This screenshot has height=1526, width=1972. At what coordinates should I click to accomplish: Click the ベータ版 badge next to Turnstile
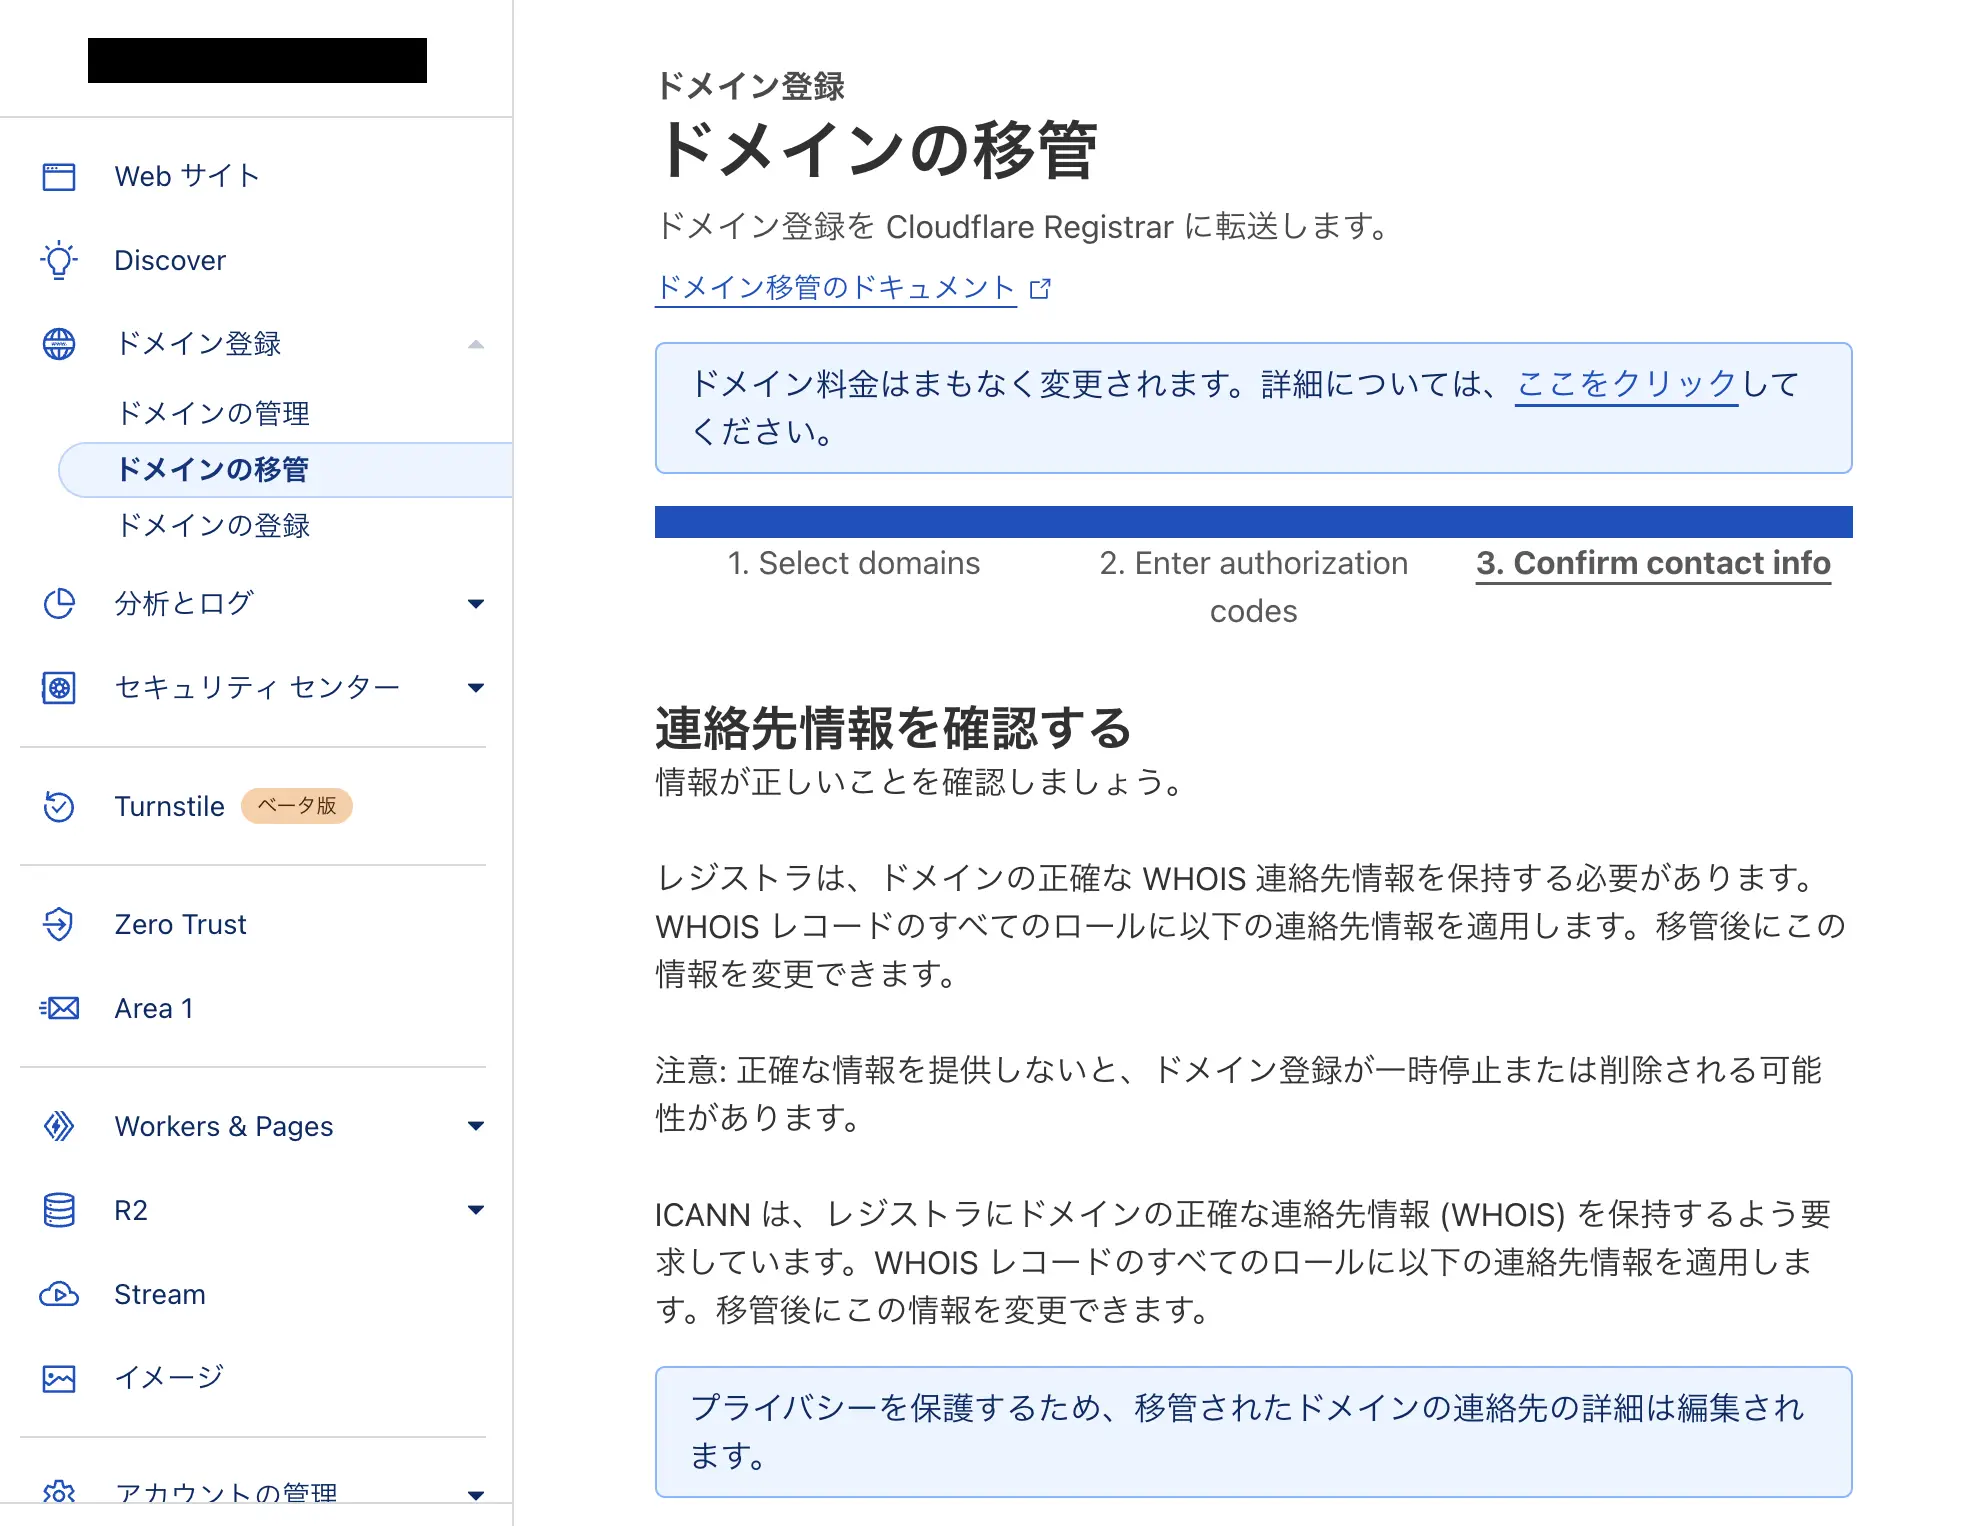point(296,806)
